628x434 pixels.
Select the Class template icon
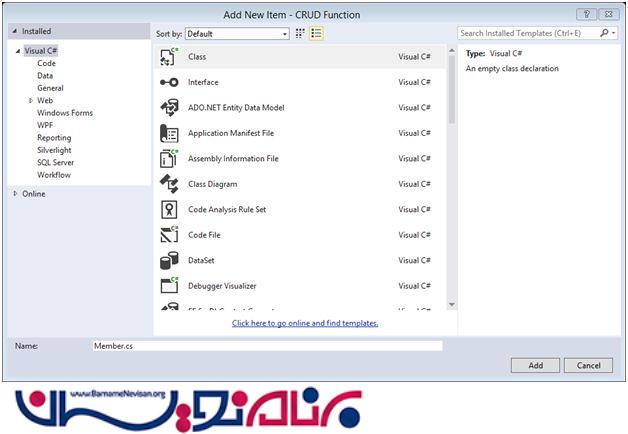(169, 58)
